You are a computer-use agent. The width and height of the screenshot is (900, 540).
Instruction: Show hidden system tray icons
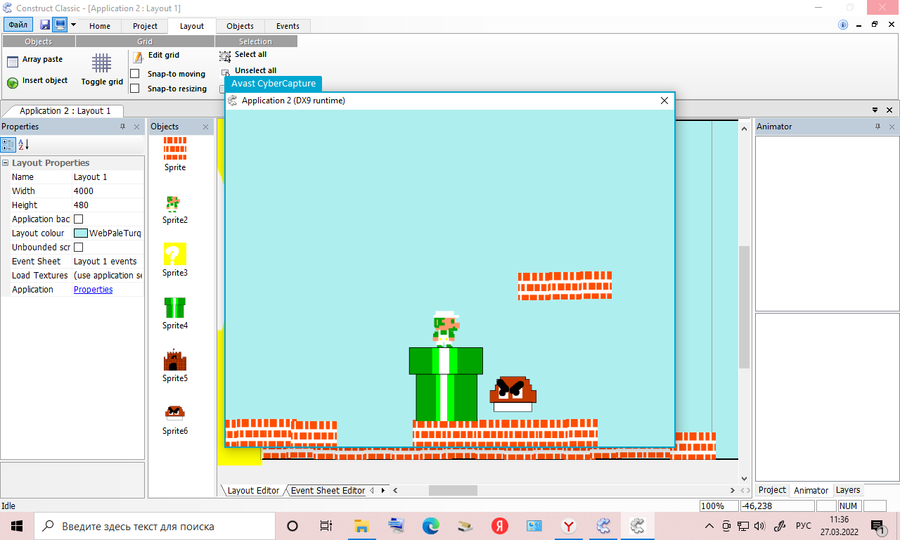pyautogui.click(x=709, y=526)
